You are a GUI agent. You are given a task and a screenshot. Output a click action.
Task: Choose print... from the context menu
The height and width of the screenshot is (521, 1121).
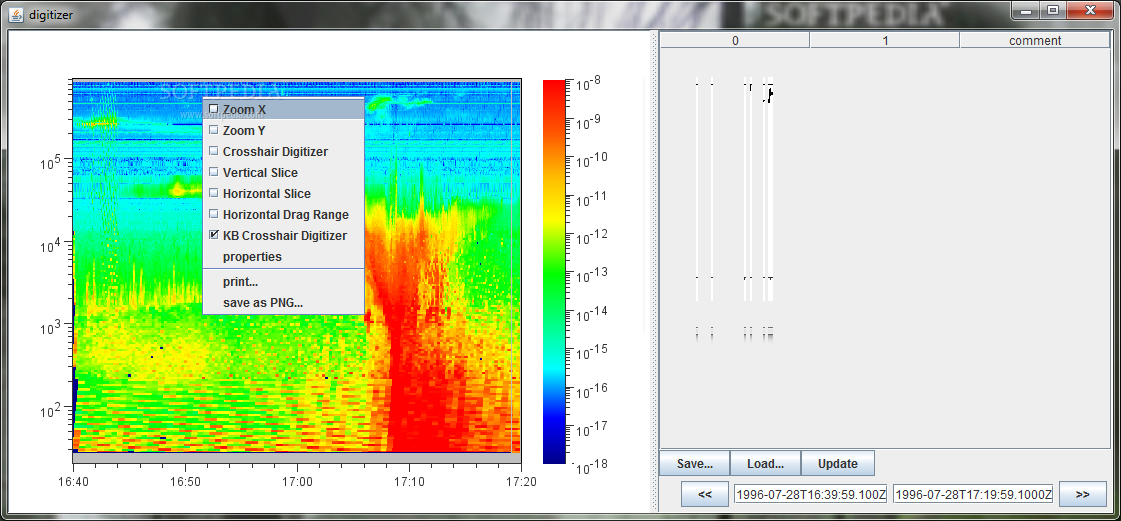[x=284, y=282]
